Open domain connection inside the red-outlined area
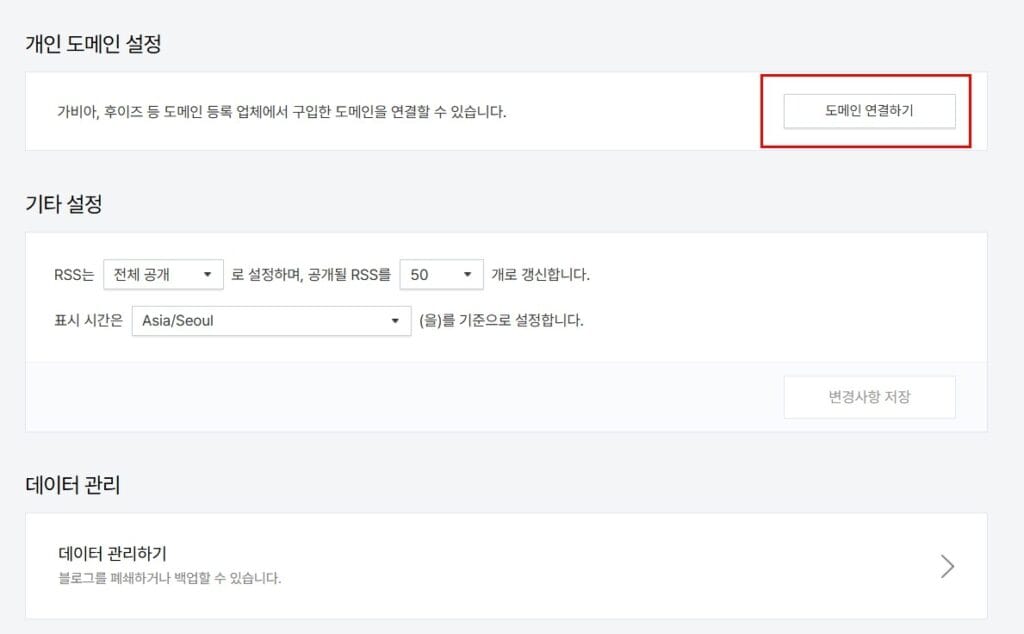The width and height of the screenshot is (1024, 634). (868, 111)
